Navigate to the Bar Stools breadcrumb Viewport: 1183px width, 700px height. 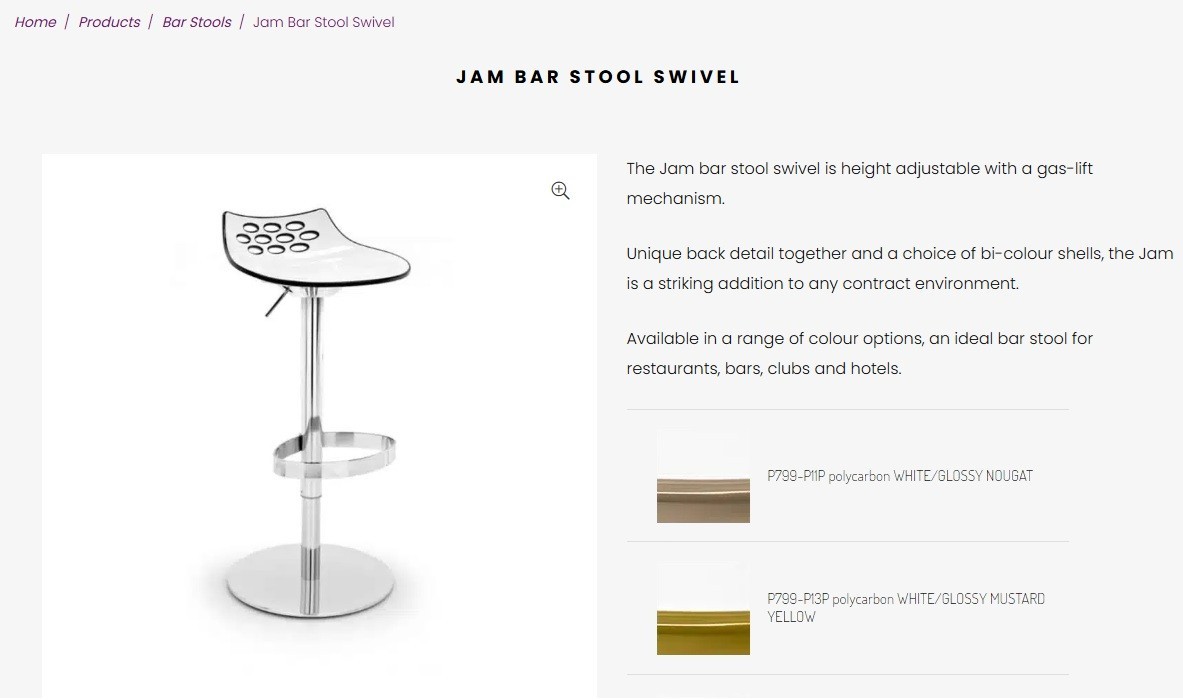(x=196, y=22)
